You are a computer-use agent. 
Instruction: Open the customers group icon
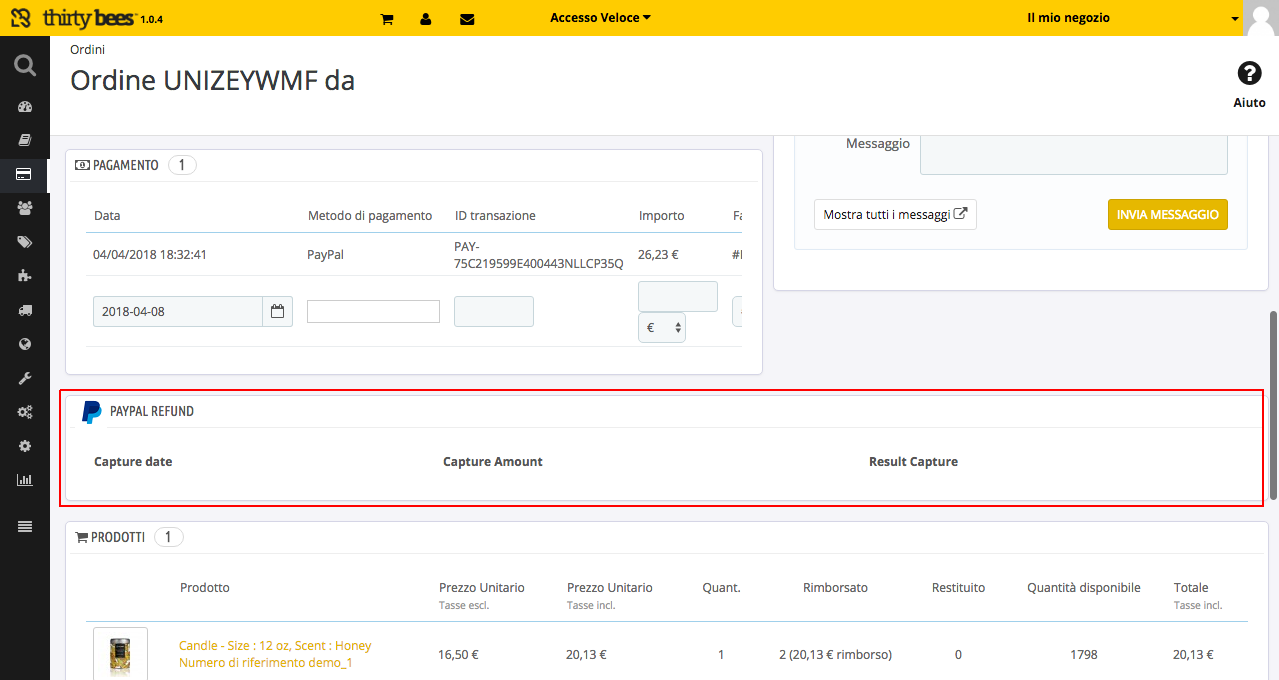pos(25,208)
